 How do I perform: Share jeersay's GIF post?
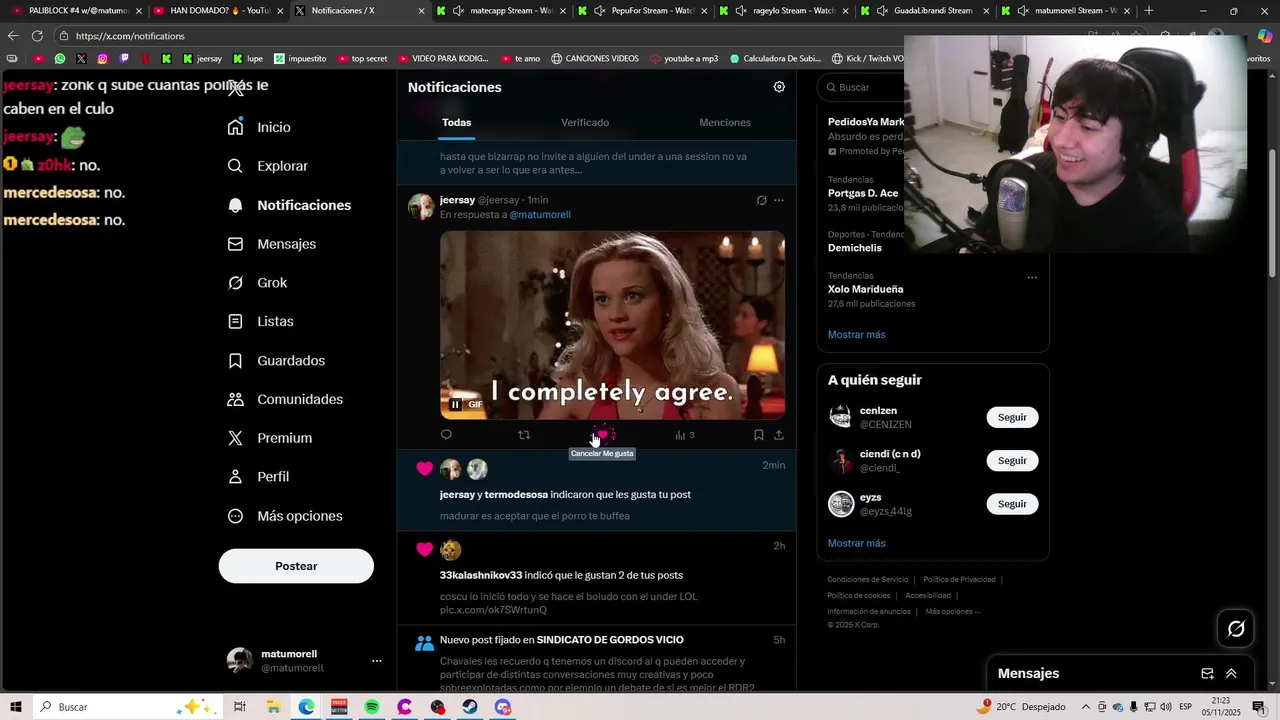(779, 435)
